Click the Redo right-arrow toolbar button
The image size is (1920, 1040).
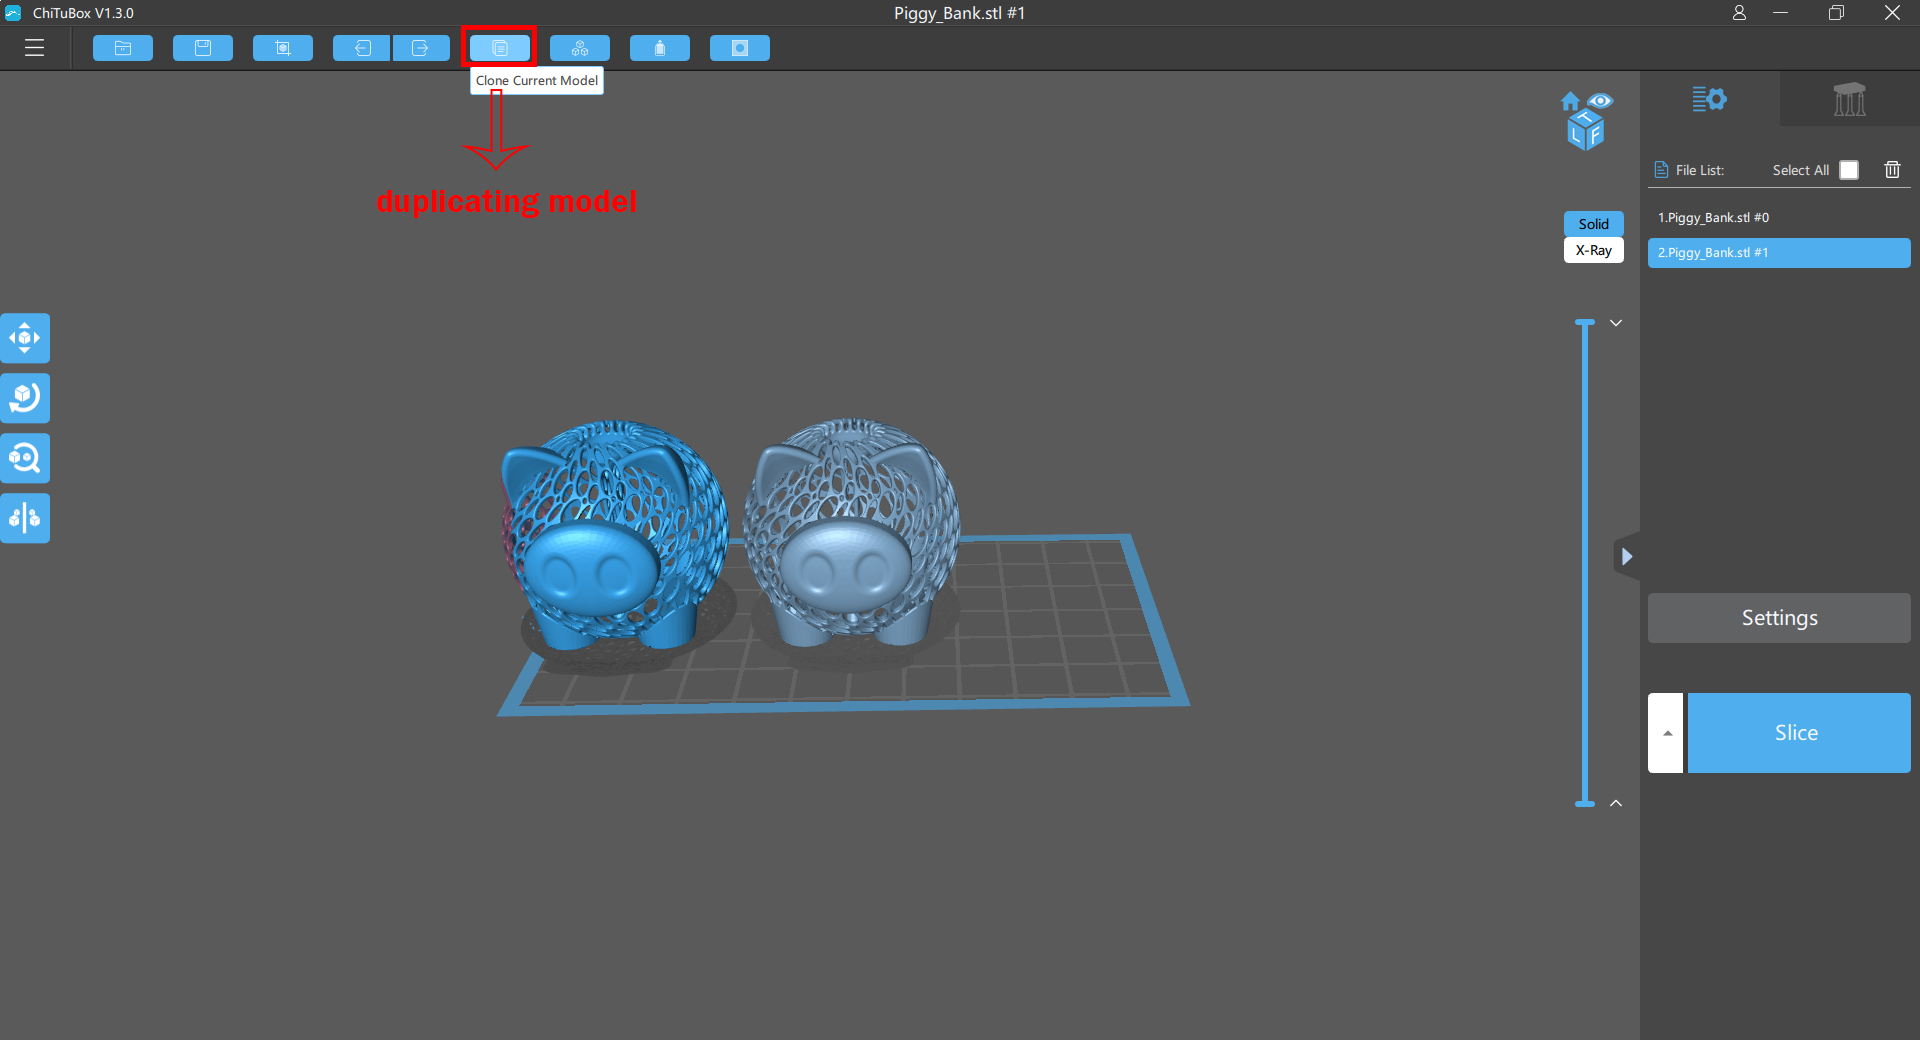point(421,48)
